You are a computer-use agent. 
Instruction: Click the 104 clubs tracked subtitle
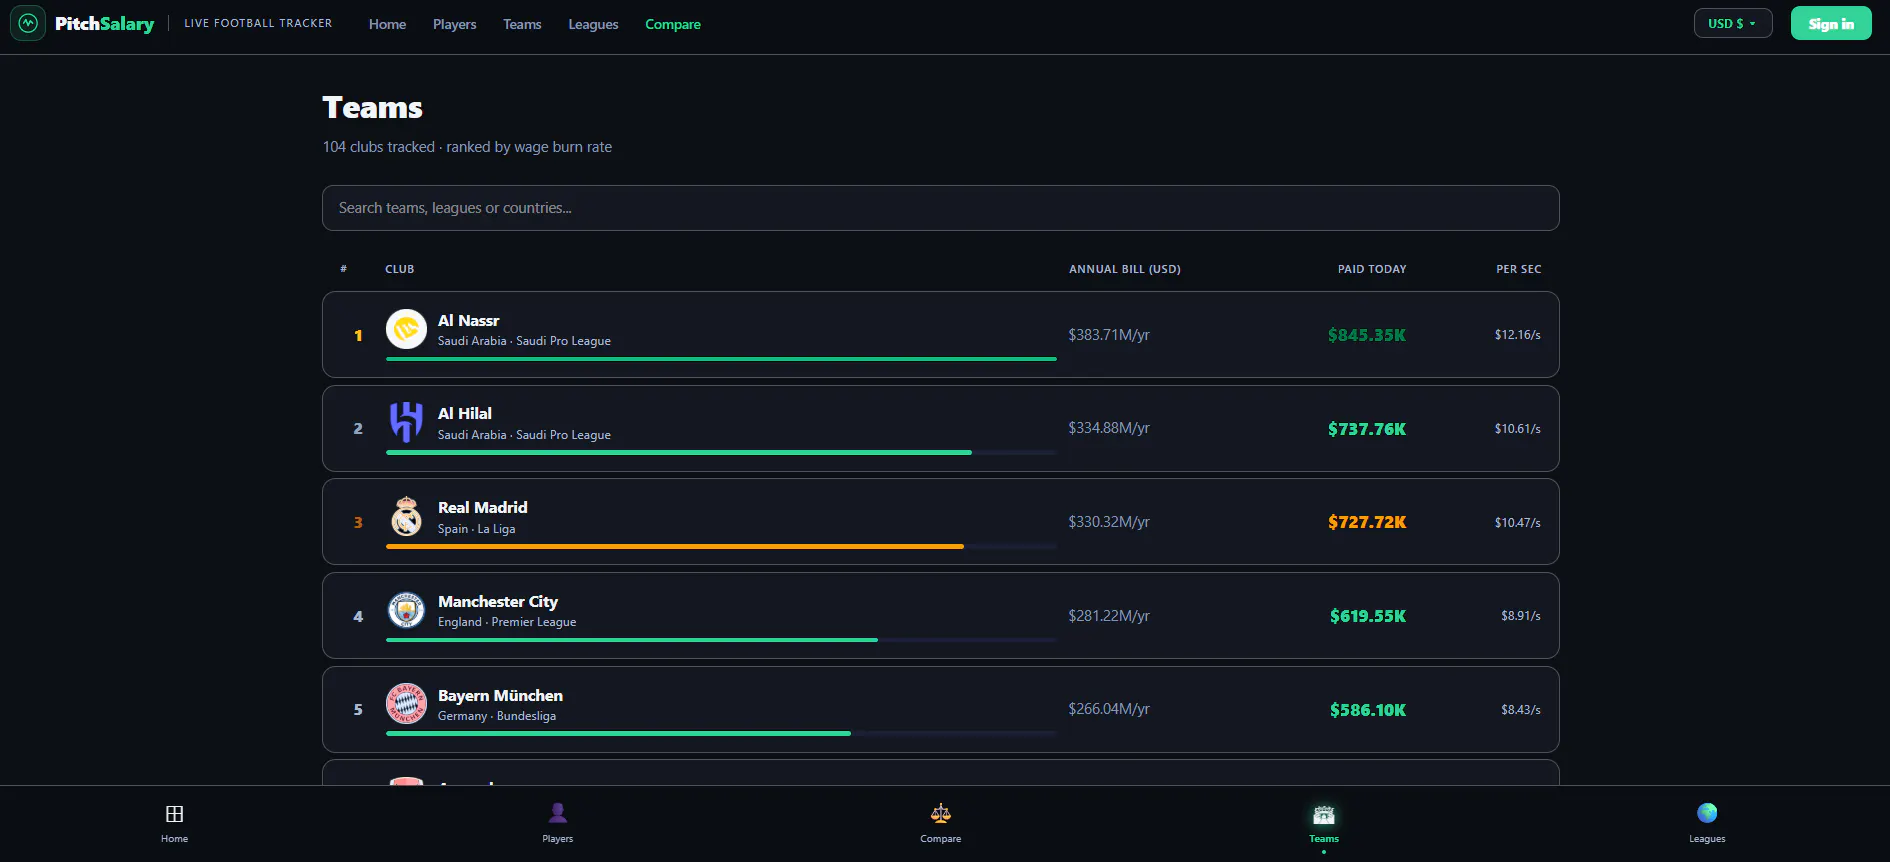click(467, 147)
